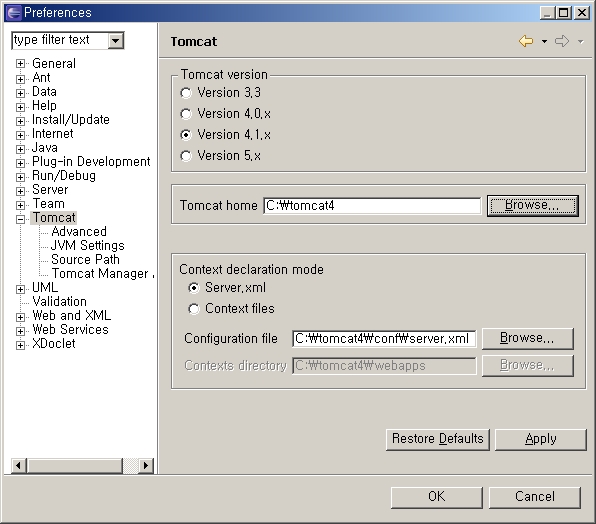Image resolution: width=596 pixels, height=524 pixels.
Task: Click the tree horizontal scrollbar thumb
Action: click(x=74, y=465)
